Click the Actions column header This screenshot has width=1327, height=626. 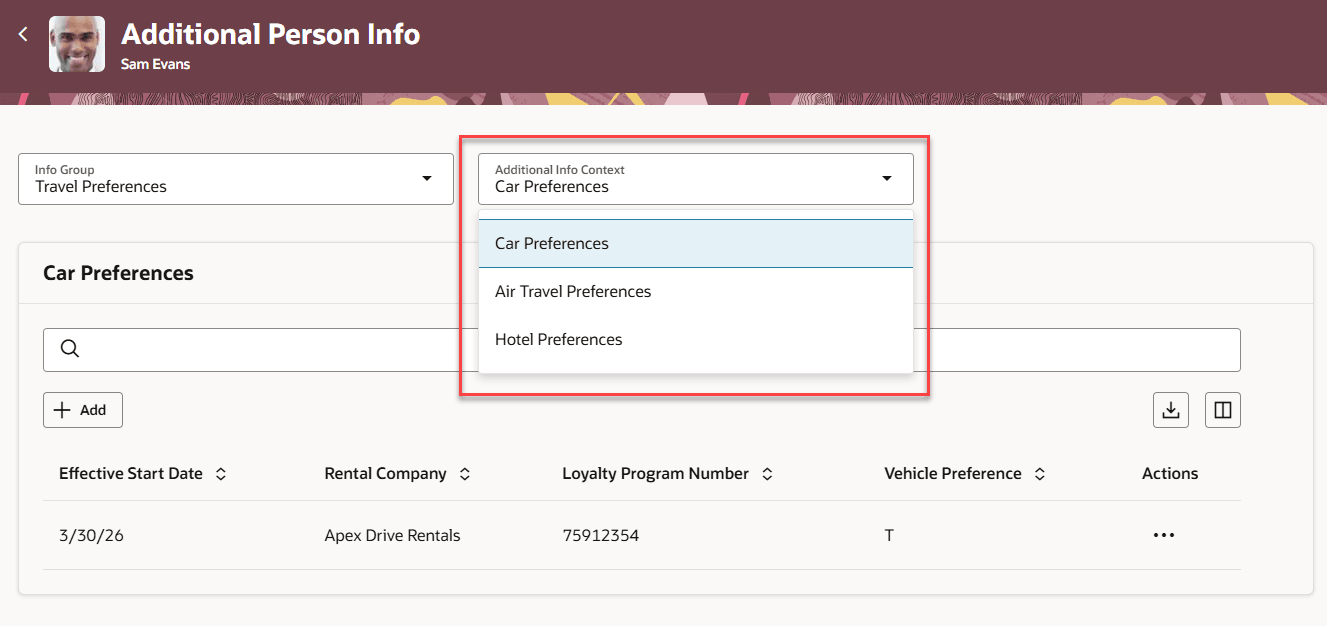[1170, 474]
